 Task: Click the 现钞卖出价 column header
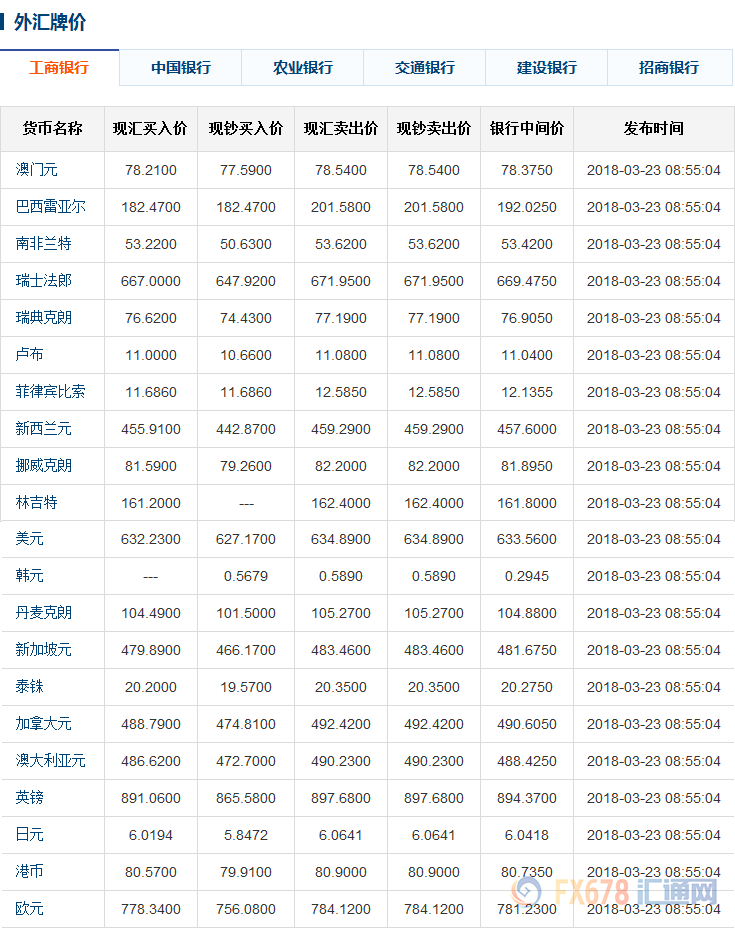pyautogui.click(x=434, y=128)
